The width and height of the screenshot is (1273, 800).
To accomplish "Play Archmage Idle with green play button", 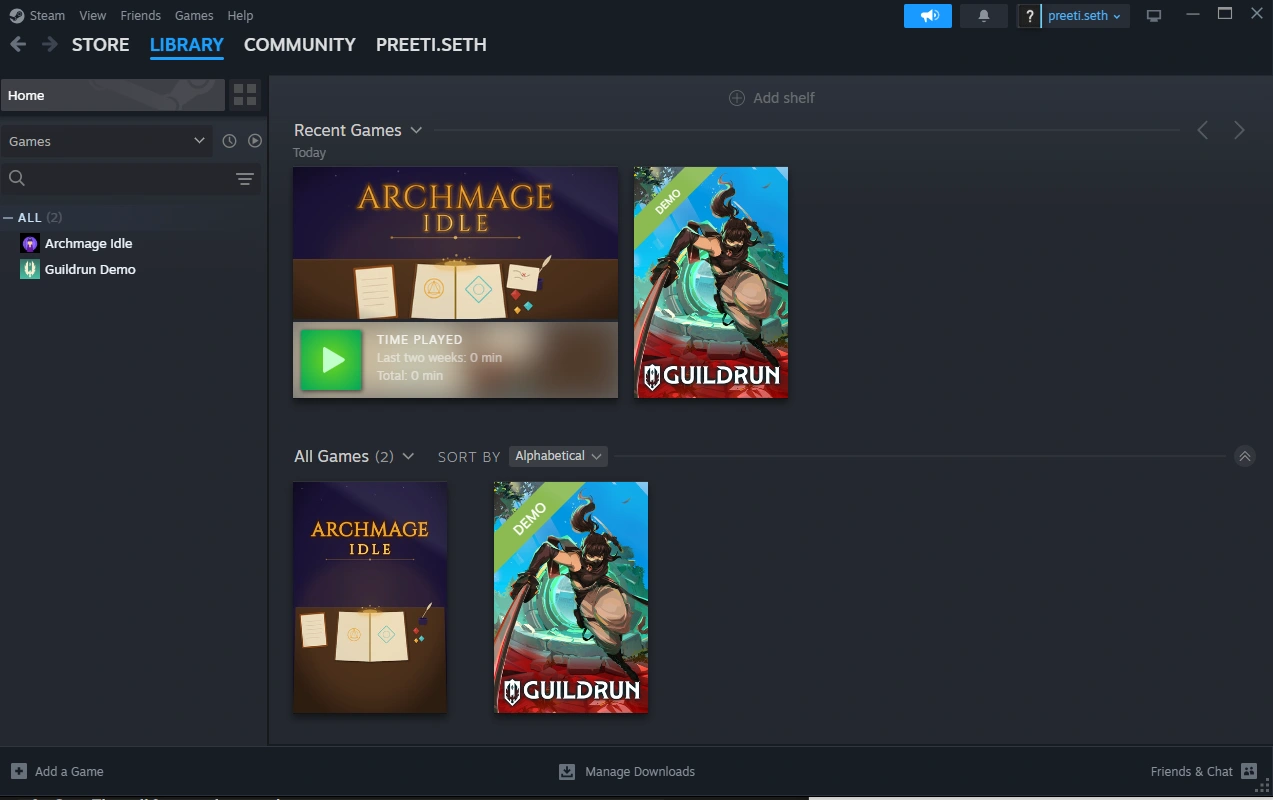I will [x=332, y=360].
